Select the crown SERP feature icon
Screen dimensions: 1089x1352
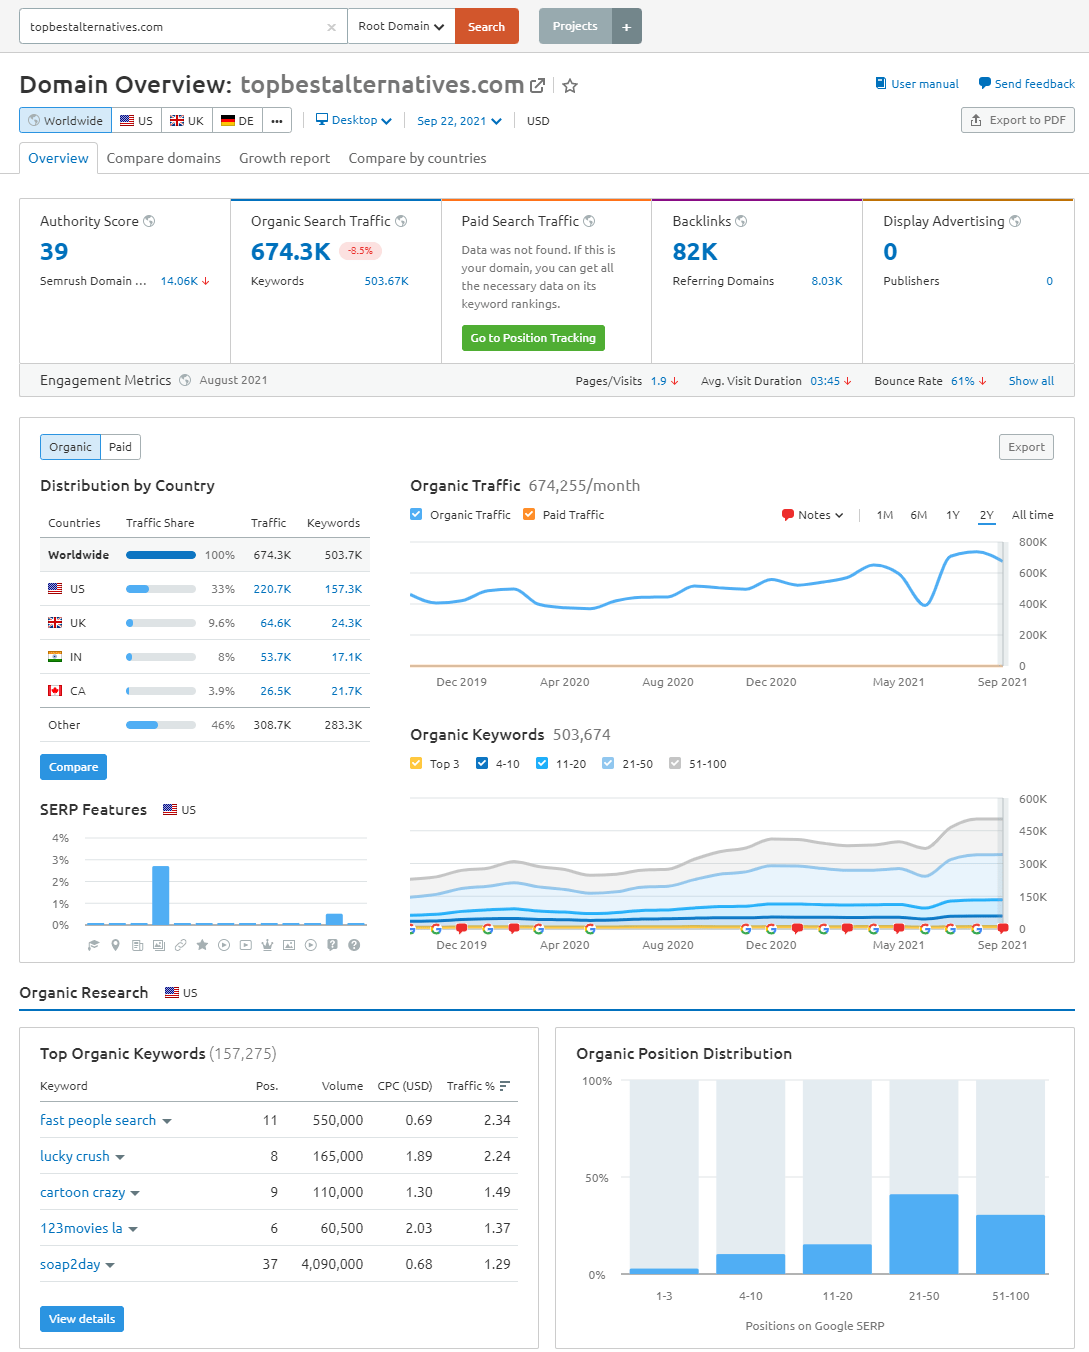267,945
